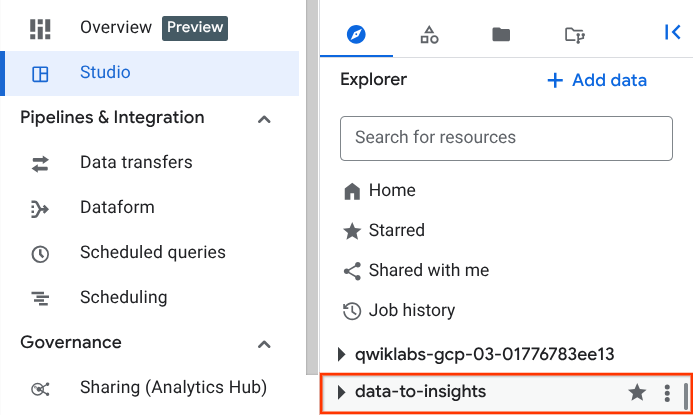
Task: Toggle the star on data-to-insights
Action: pyautogui.click(x=637, y=392)
